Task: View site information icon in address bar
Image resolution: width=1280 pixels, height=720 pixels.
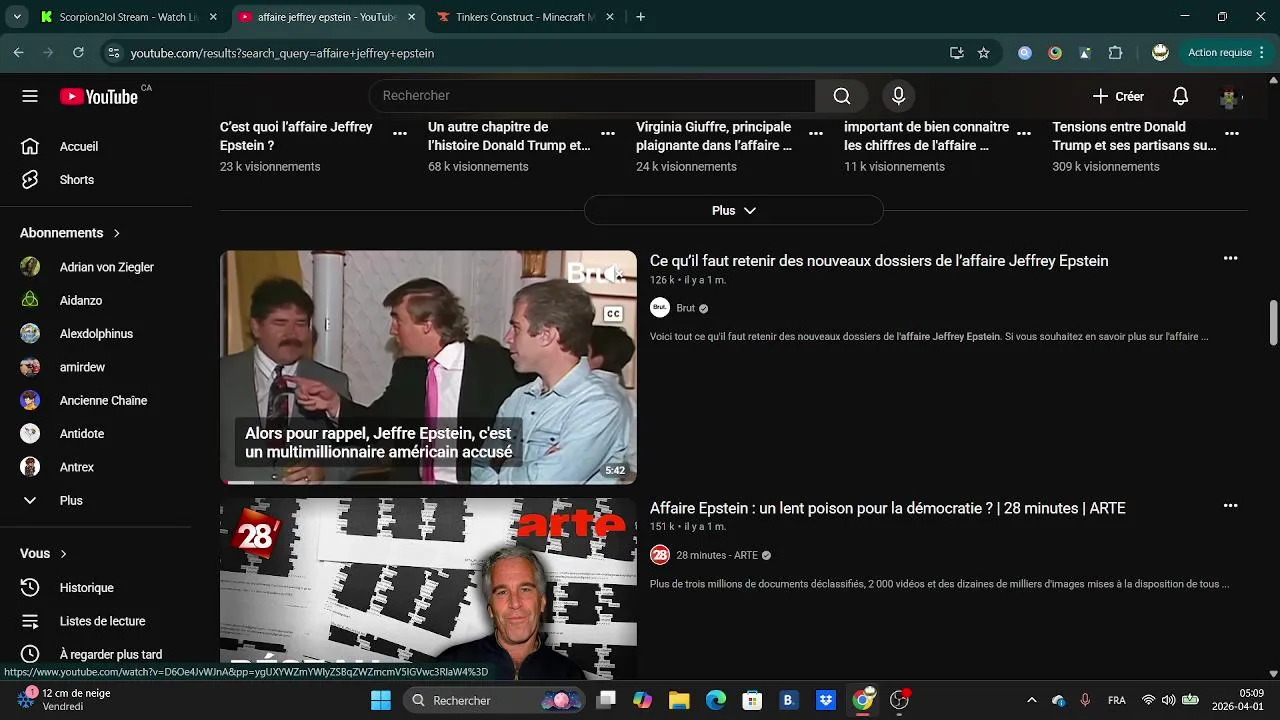Action: pyautogui.click(x=114, y=53)
